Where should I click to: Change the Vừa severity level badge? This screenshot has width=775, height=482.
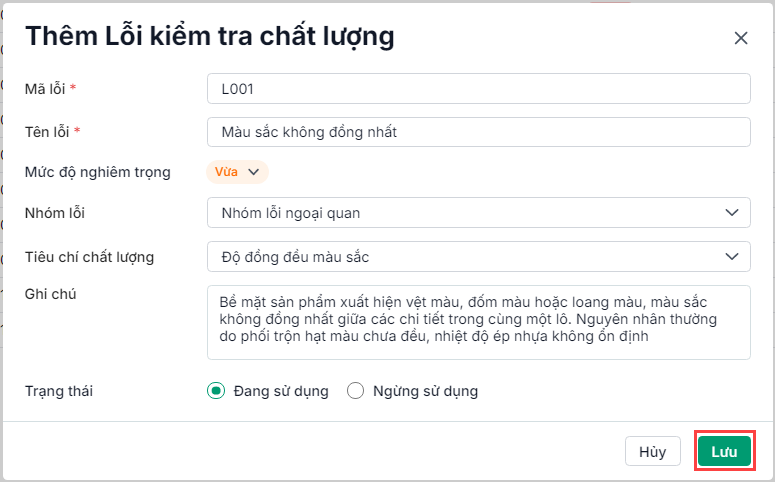tap(227, 172)
